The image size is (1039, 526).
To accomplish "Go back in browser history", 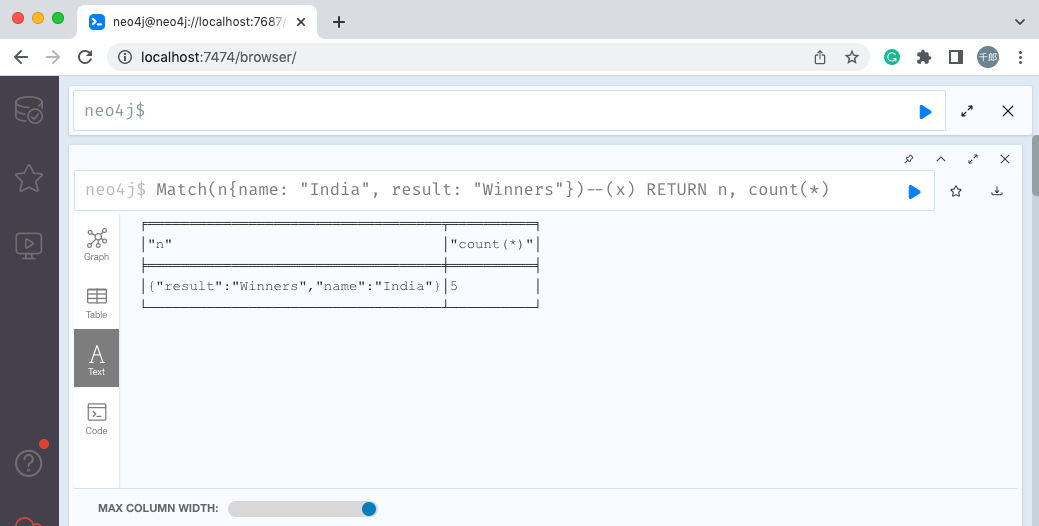I will 21,57.
